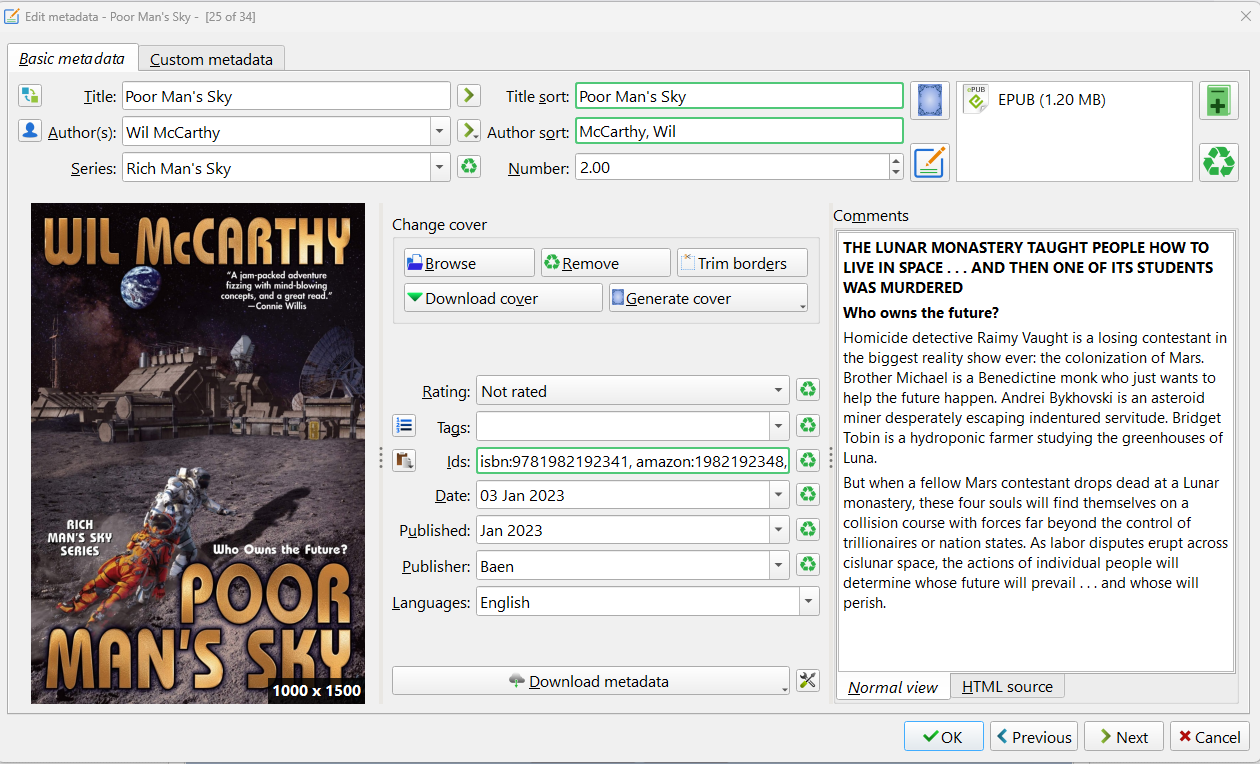Switch to the Custom metadata tab
1260x764 pixels.
(x=211, y=59)
